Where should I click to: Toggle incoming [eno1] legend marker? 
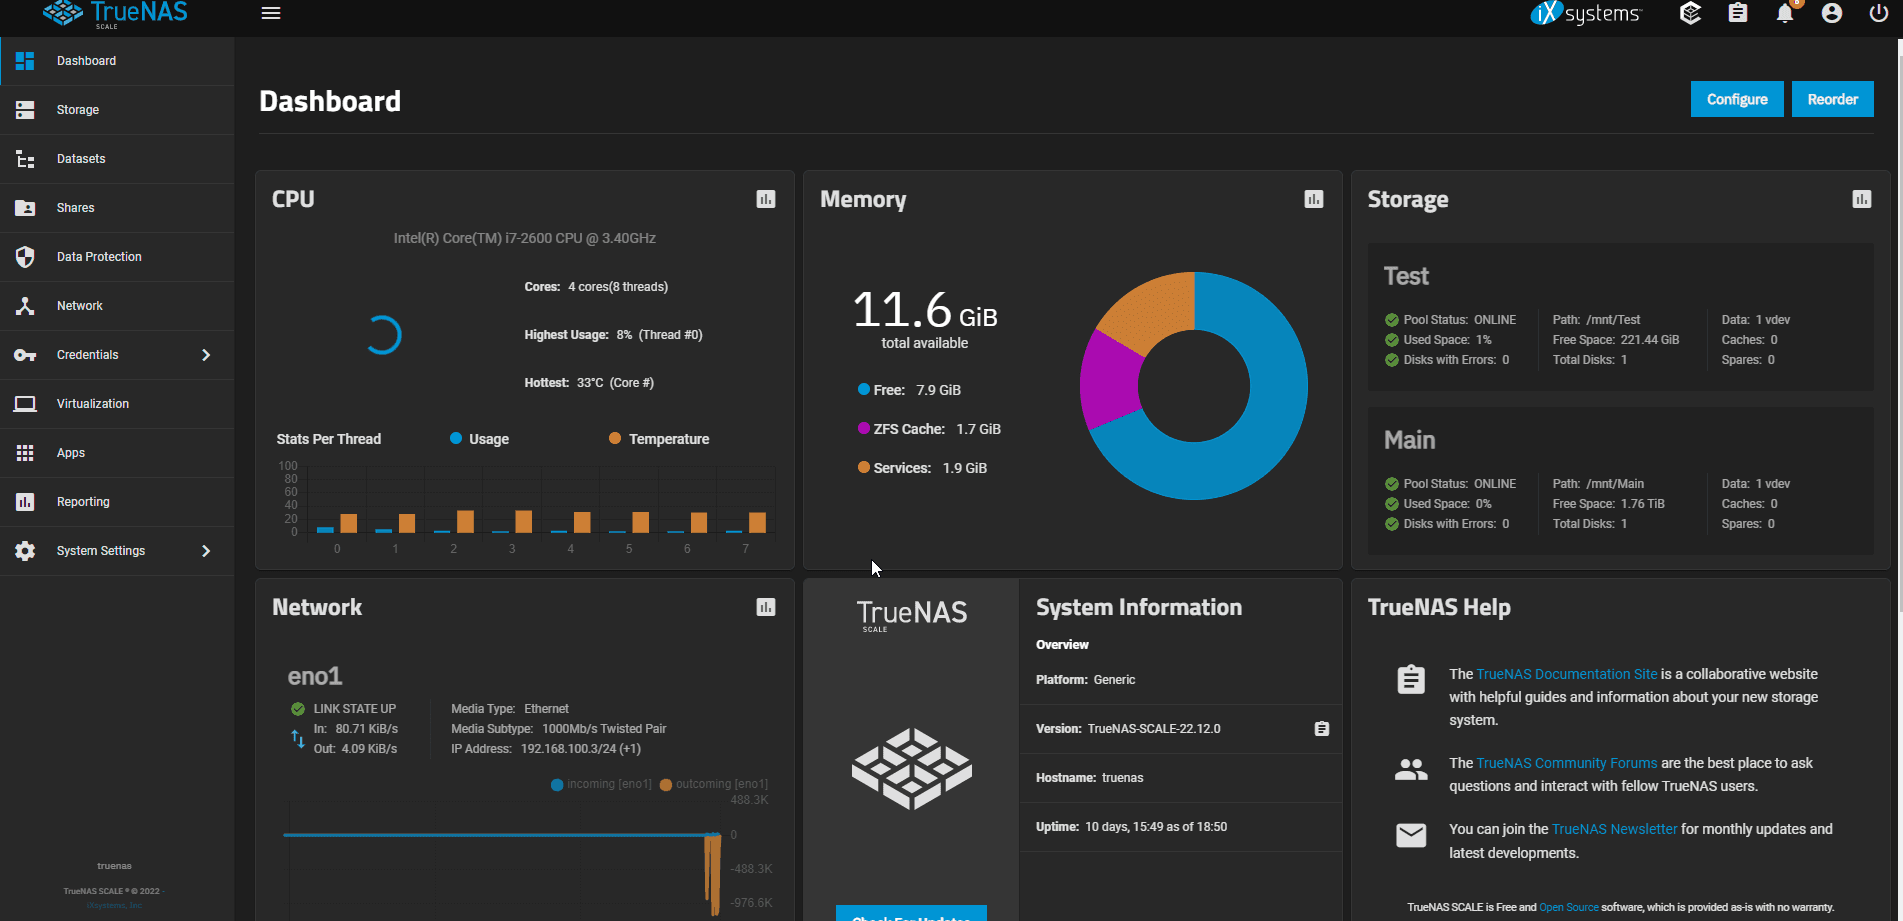point(557,784)
